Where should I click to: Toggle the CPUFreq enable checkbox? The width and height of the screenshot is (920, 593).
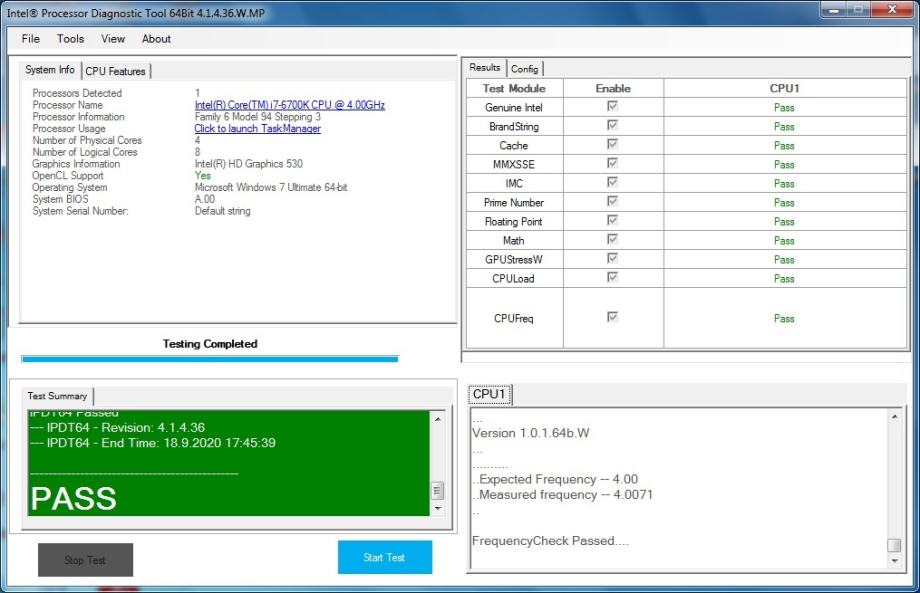[x=613, y=317]
